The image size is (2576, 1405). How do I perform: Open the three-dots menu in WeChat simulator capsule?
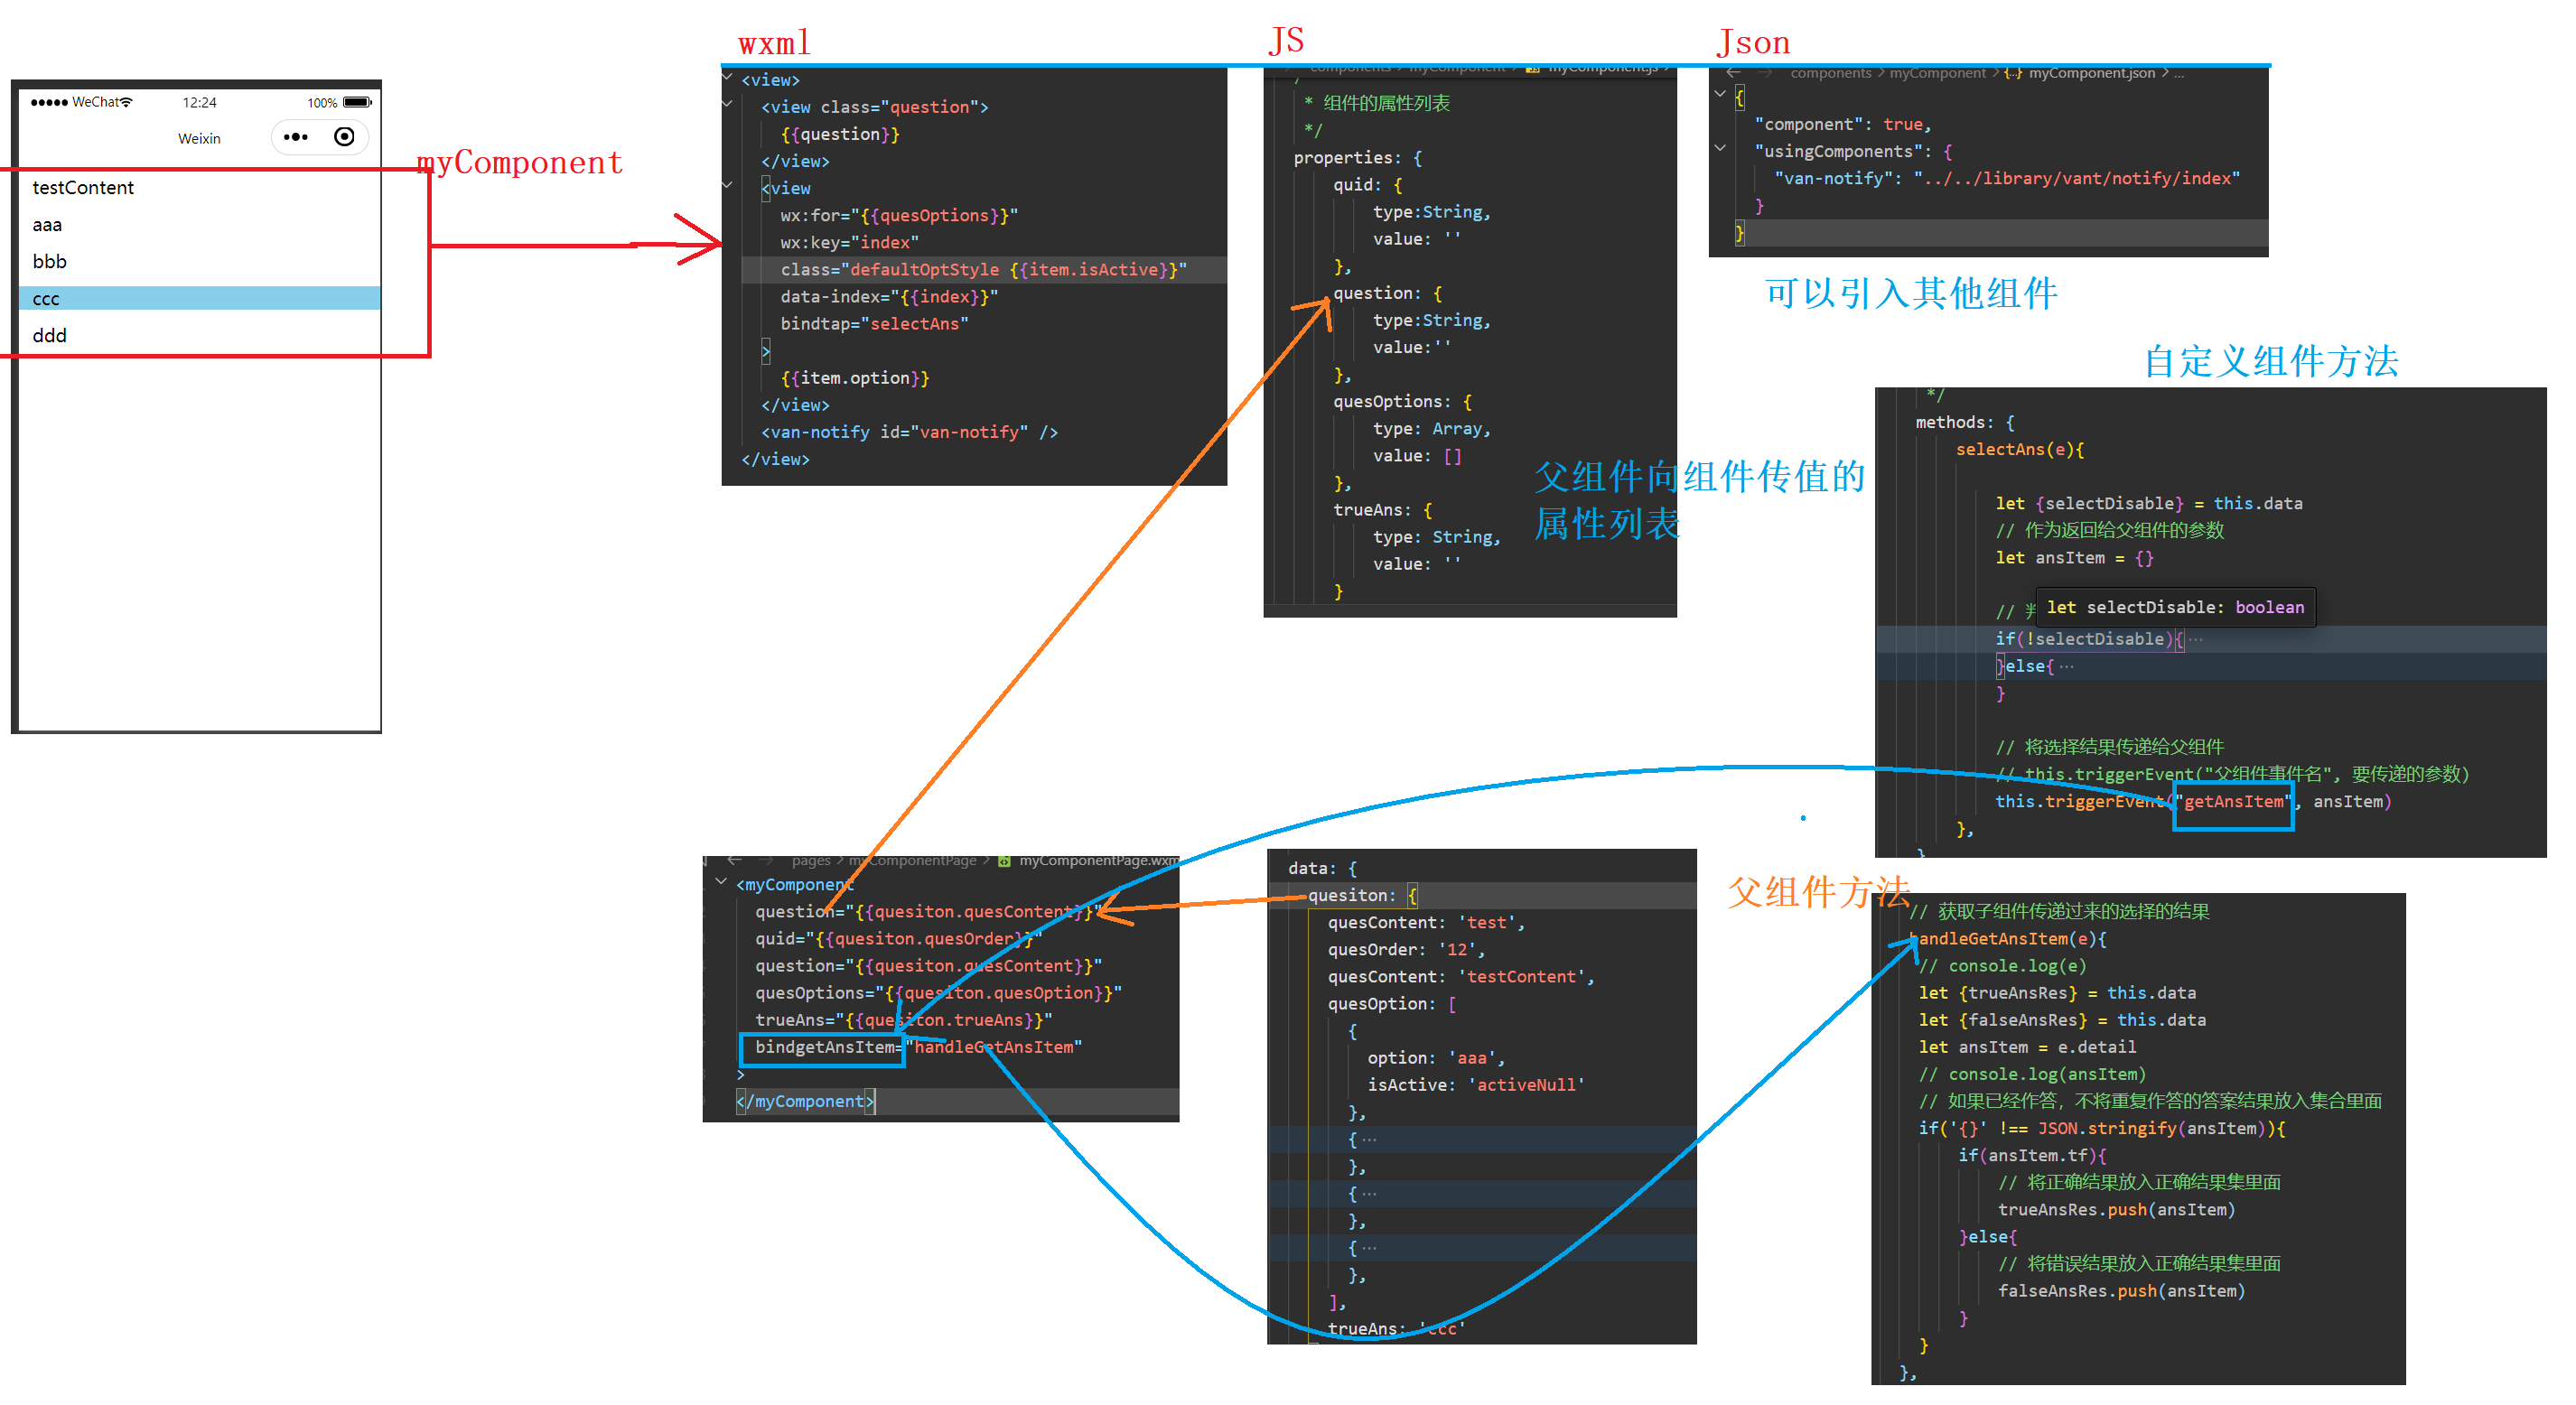(295, 137)
